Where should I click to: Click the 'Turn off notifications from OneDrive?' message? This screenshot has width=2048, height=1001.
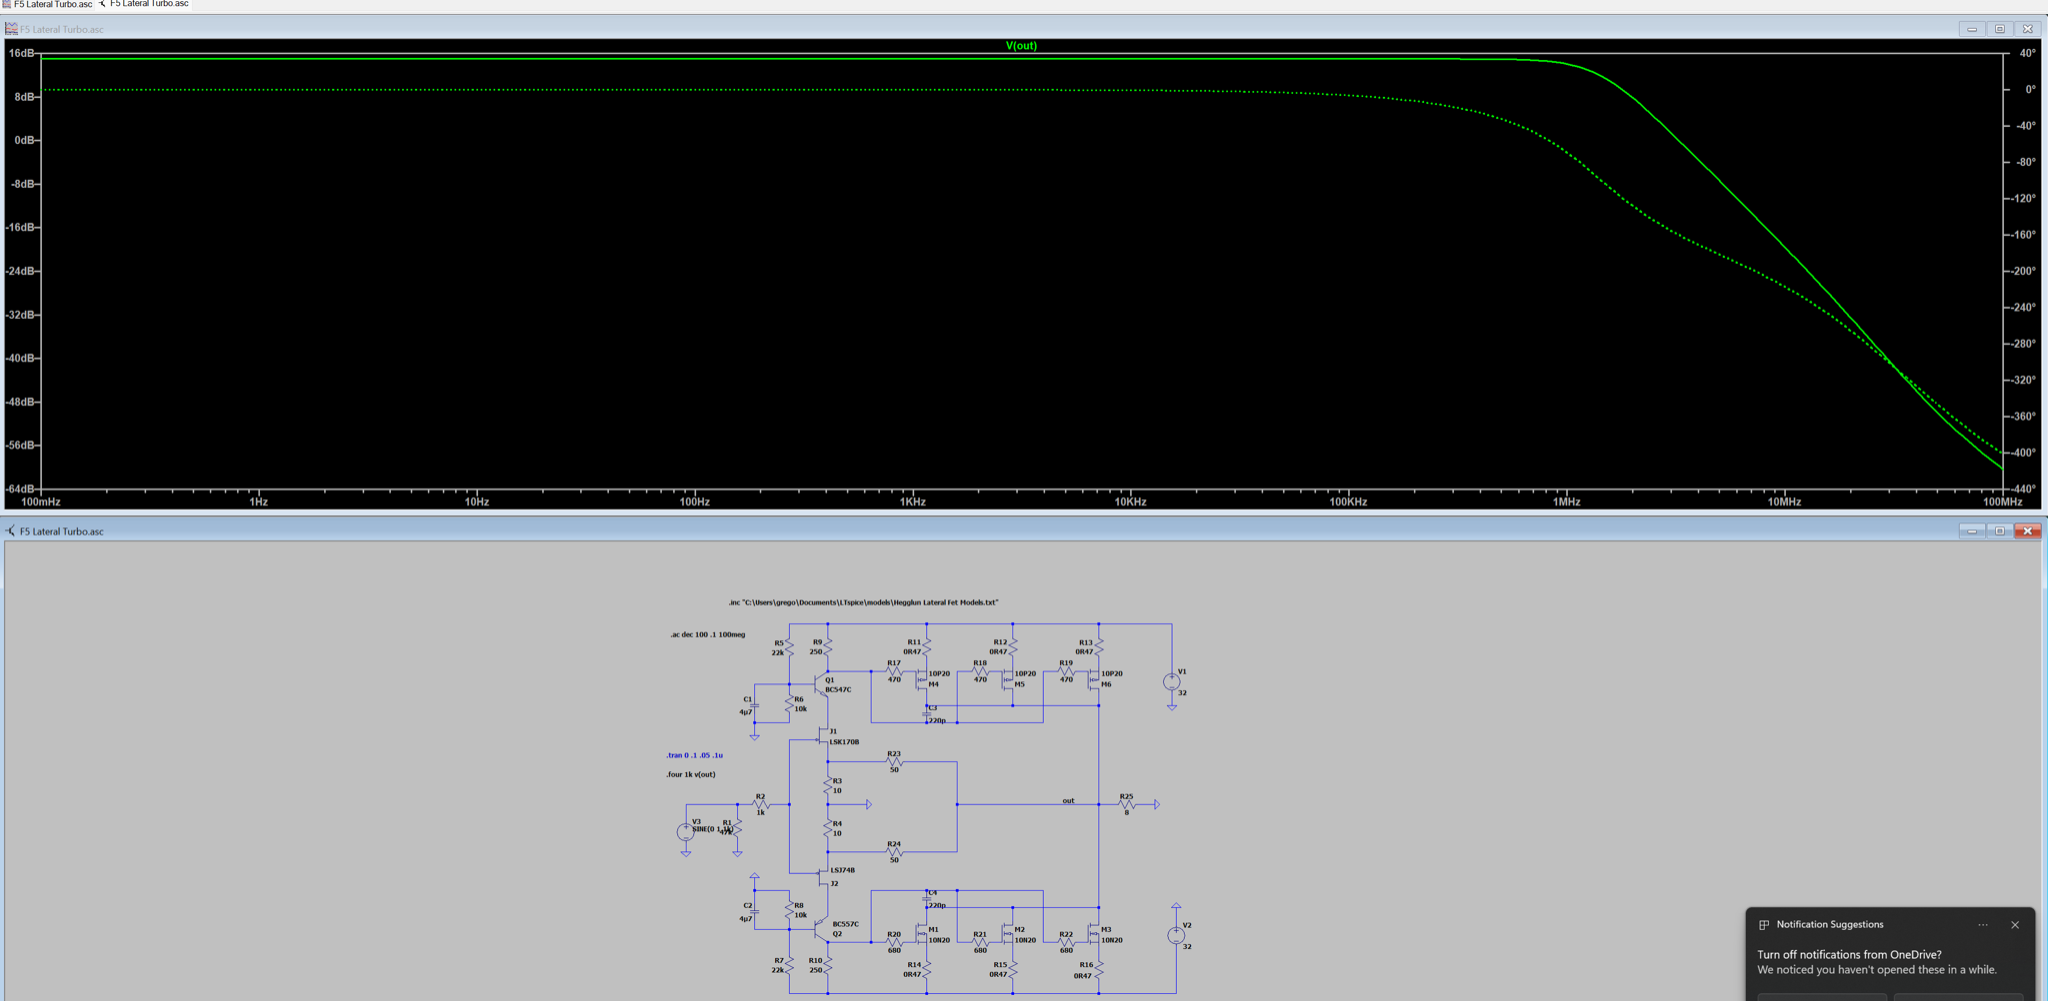point(1849,955)
